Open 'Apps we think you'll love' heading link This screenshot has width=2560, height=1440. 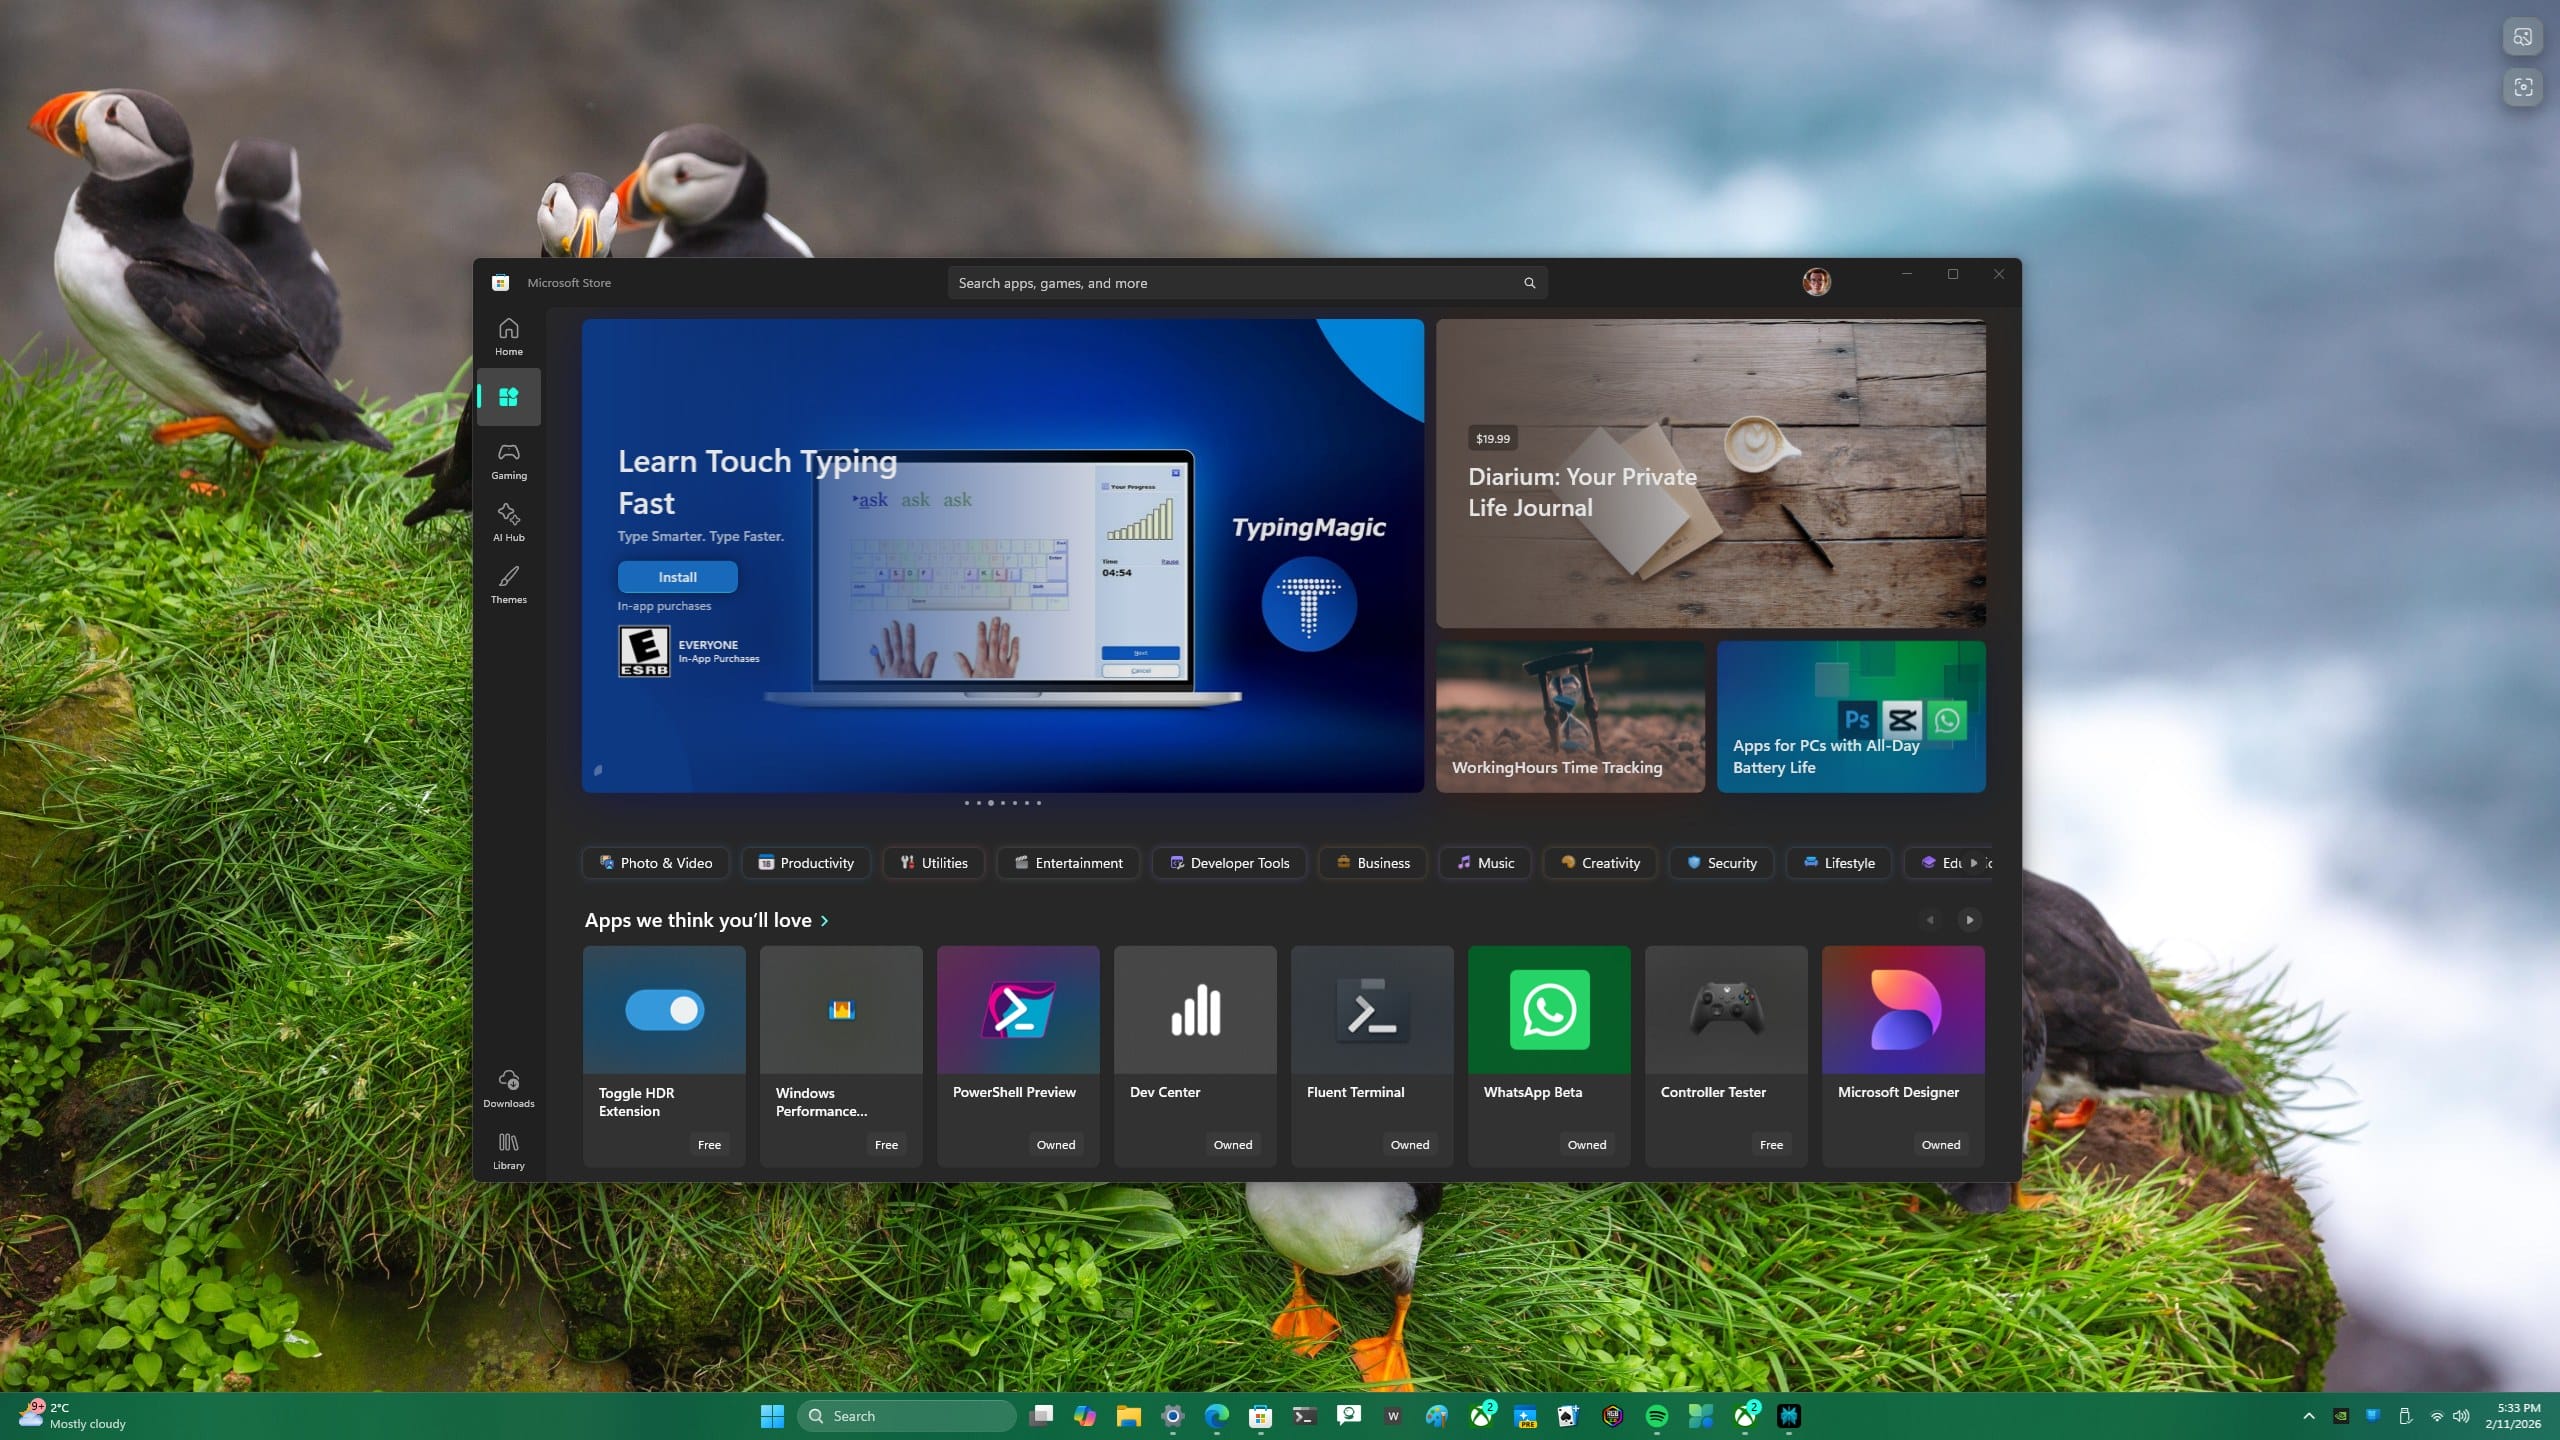(x=706, y=920)
